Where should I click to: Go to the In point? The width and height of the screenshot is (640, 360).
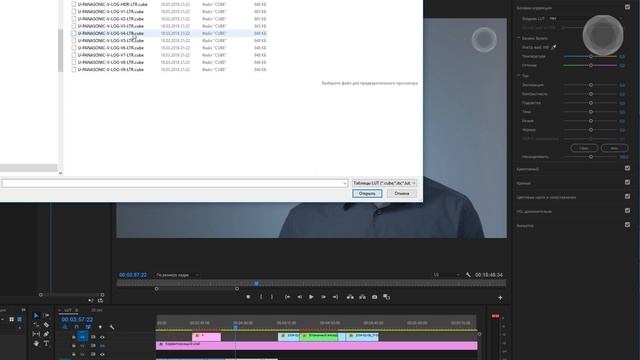287,297
